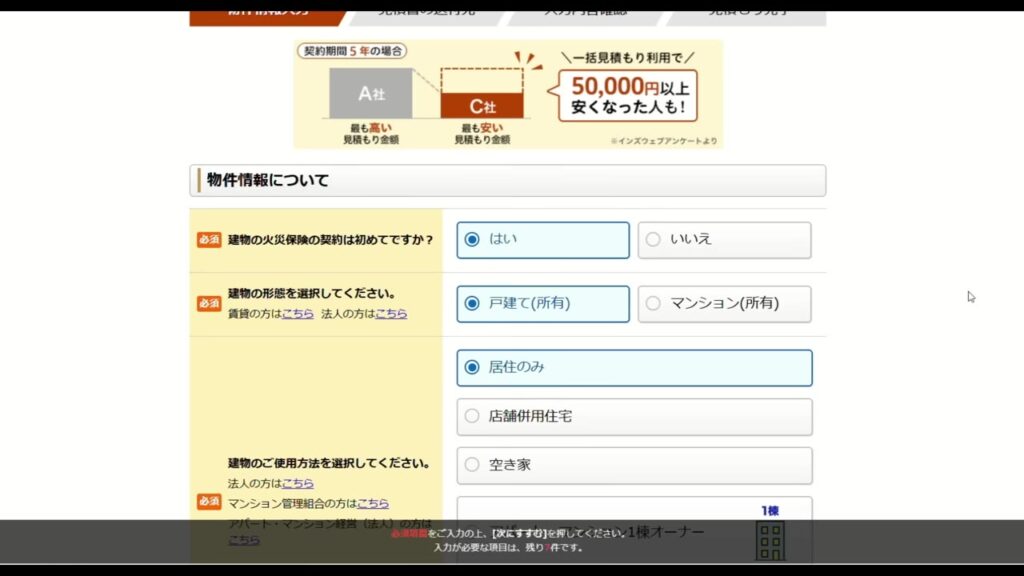Viewport: 1024px width, 576px height.
Task: Open こちら link for 法人の方 under building type
Action: (x=391, y=313)
